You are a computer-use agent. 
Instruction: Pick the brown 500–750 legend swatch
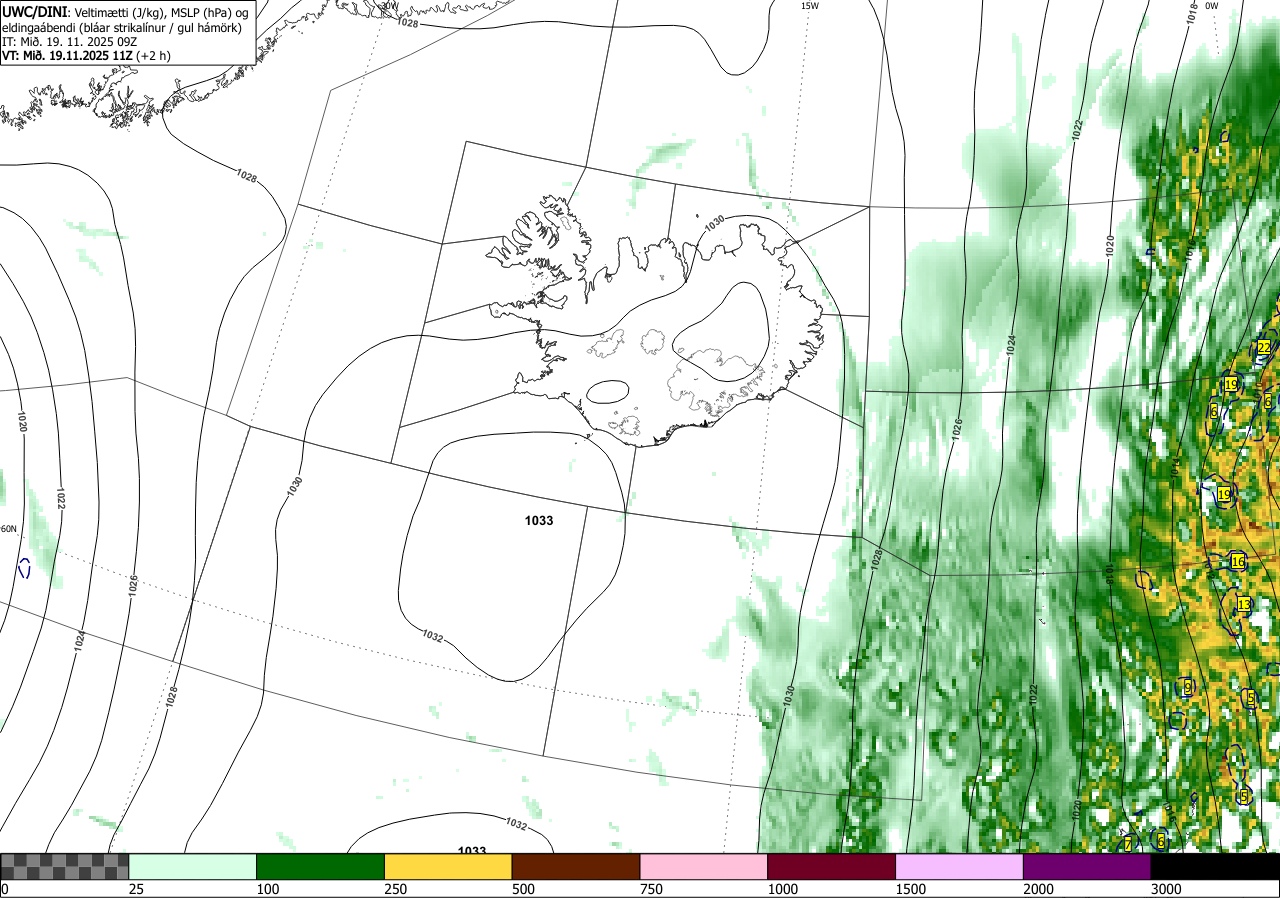[x=576, y=866]
